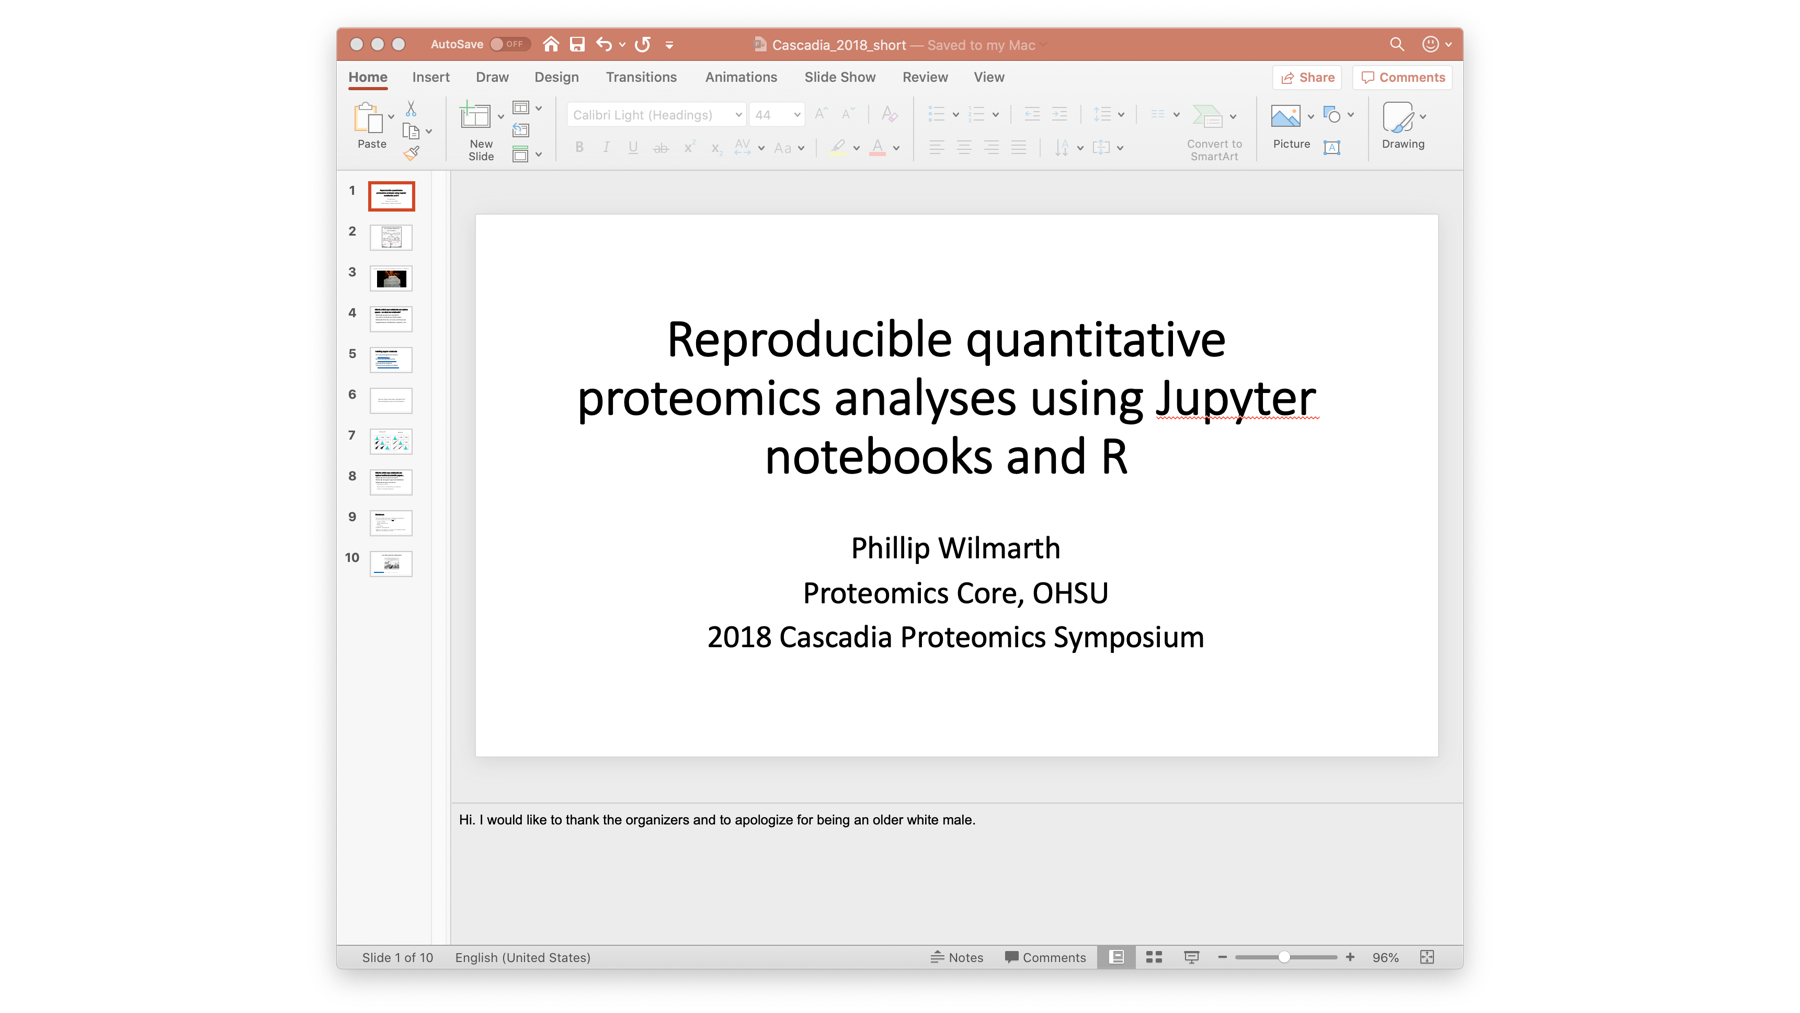Open the Draw tab
The height and width of the screenshot is (1013, 1800).
pyautogui.click(x=492, y=77)
